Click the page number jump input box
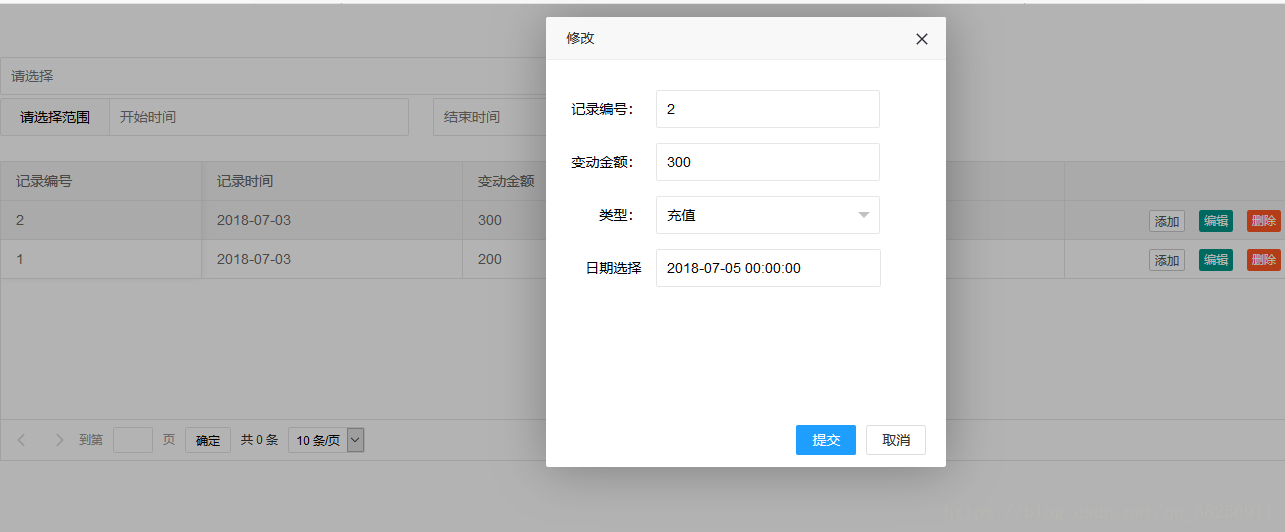The height and width of the screenshot is (532, 1285). click(133, 440)
